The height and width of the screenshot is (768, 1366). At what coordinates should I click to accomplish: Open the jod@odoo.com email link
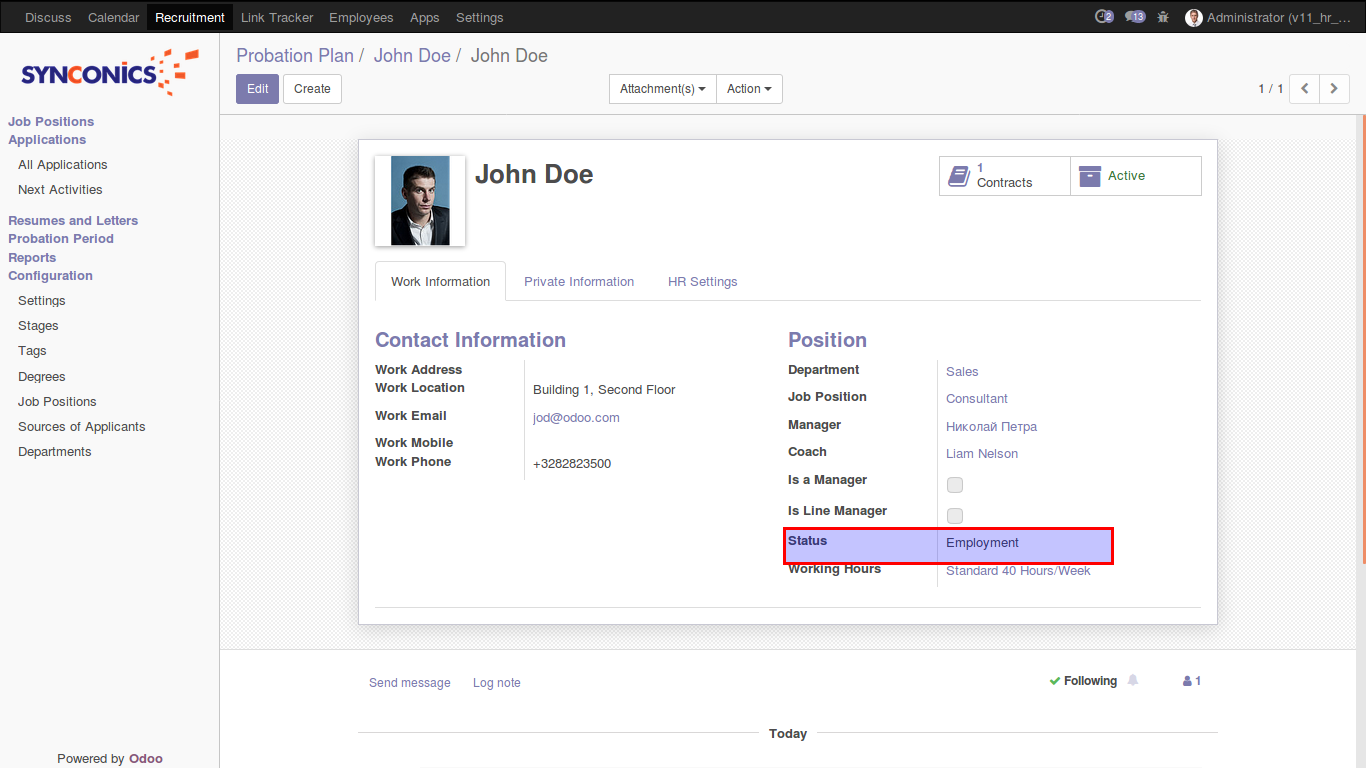coord(576,418)
